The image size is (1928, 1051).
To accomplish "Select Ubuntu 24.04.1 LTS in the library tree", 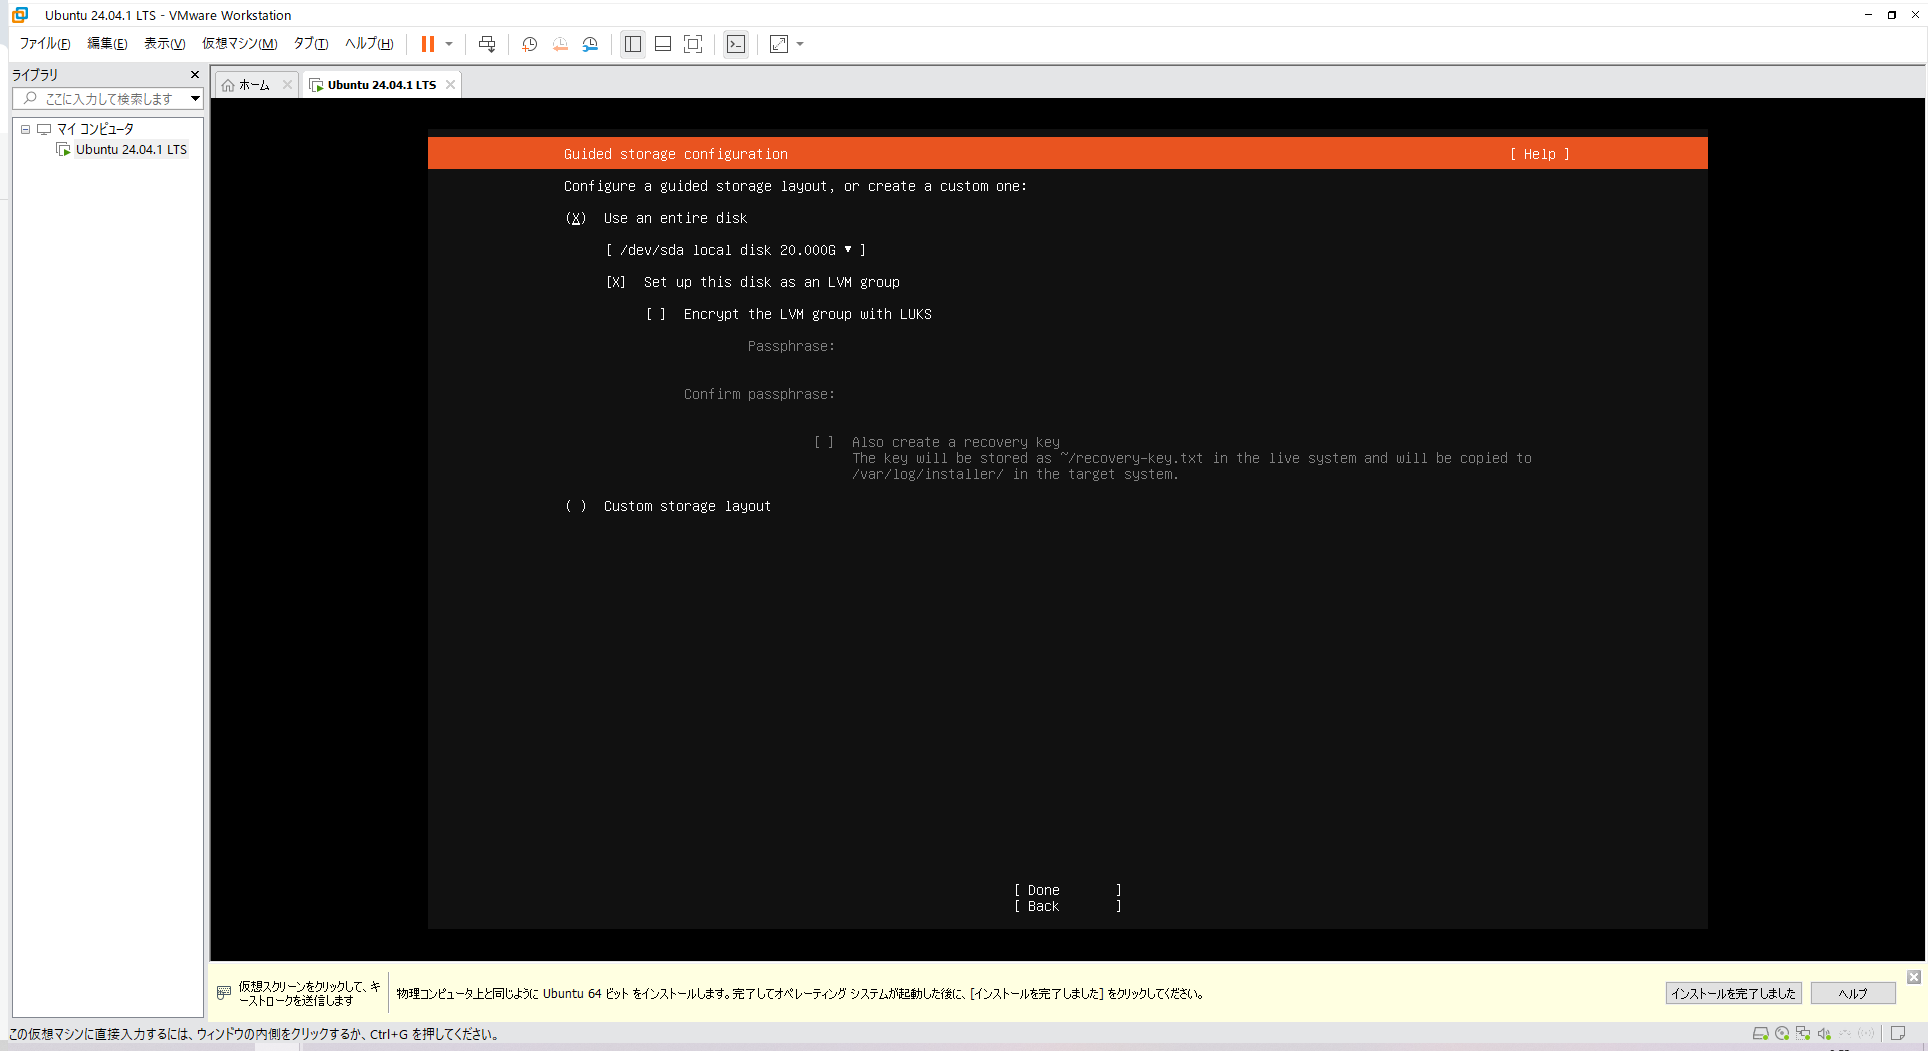I will pyautogui.click(x=131, y=149).
